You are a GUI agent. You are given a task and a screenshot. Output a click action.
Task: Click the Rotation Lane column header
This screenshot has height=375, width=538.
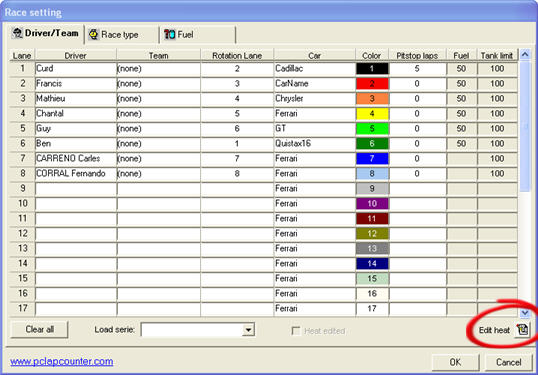[237, 55]
